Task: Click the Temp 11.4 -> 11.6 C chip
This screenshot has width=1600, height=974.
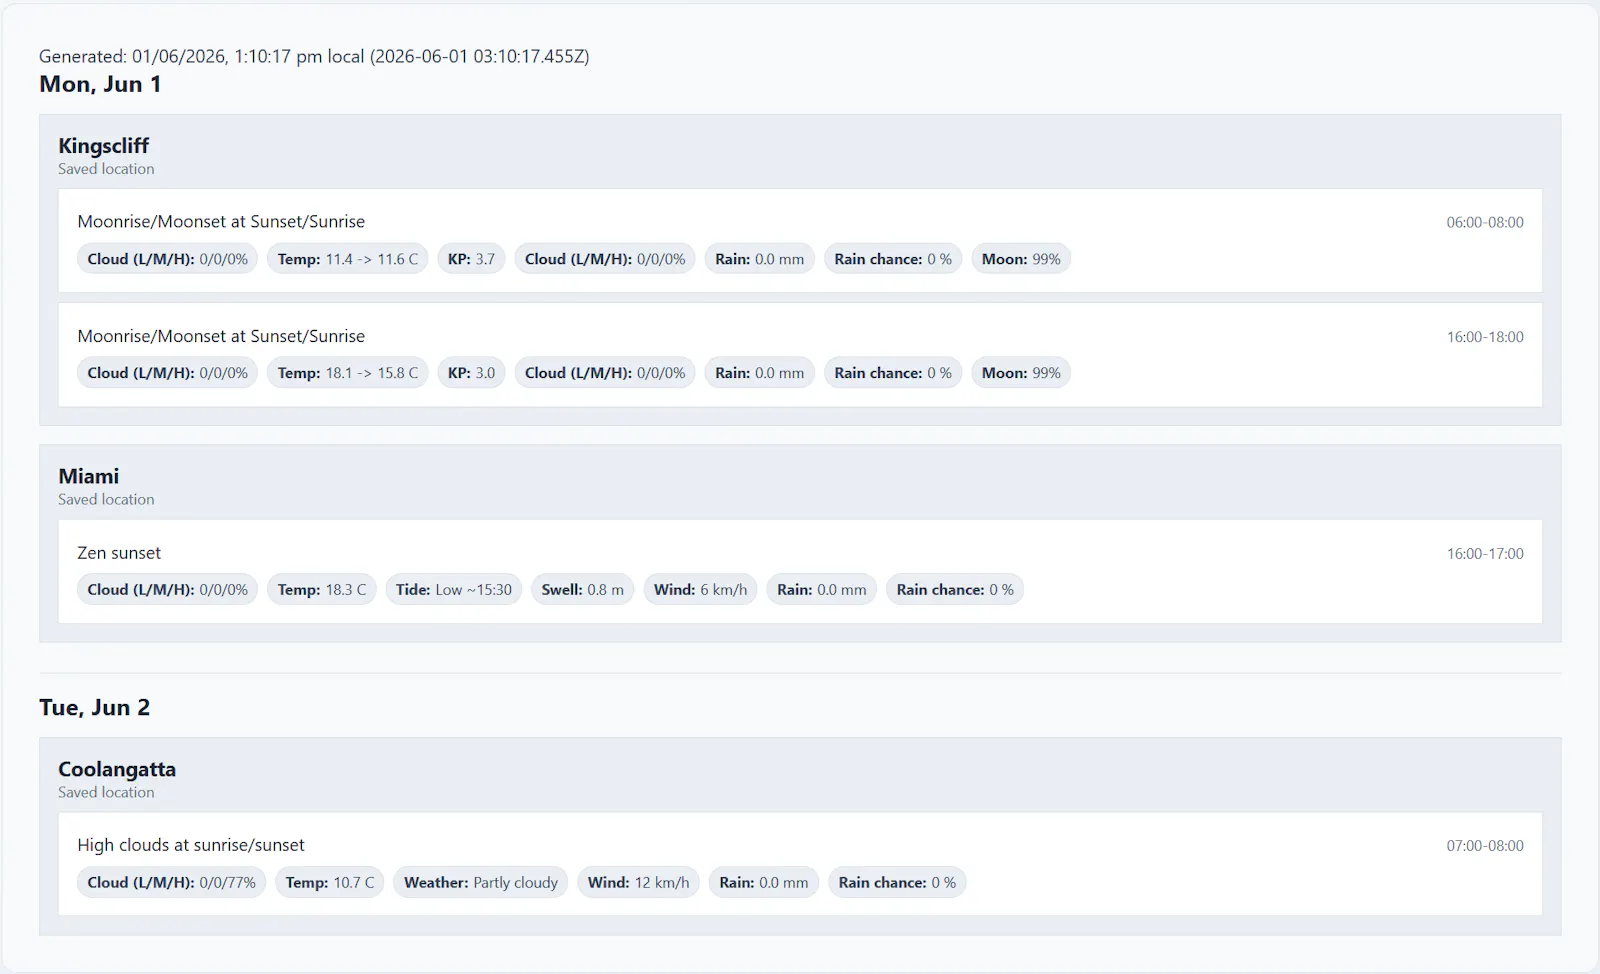Action: 348,259
